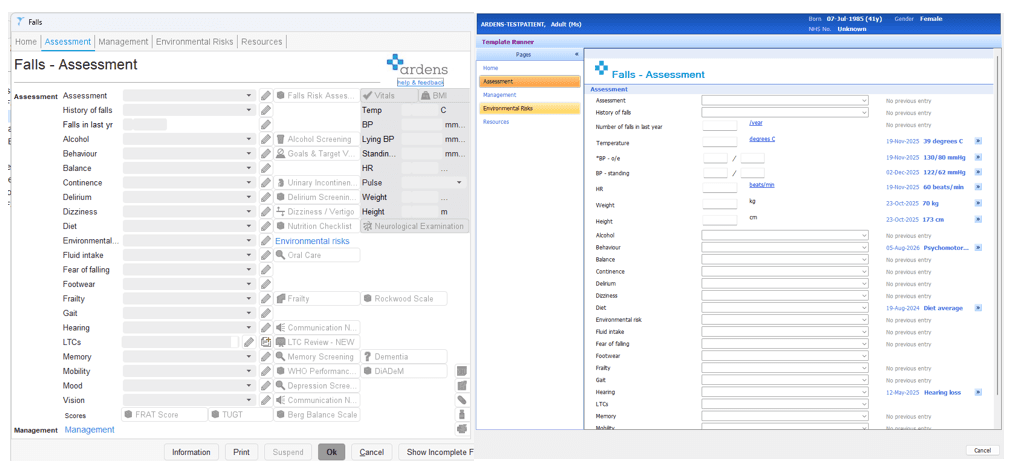Open the Depression Screening template
Image resolution: width=1013 pixels, height=471 pixels.
tap(317, 386)
